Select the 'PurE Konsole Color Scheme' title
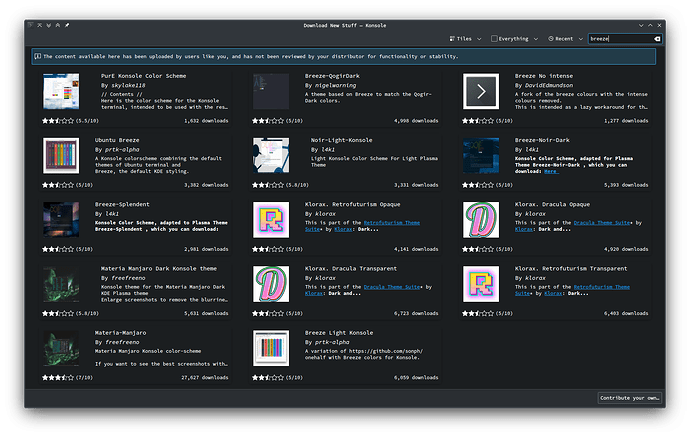690x436 pixels. (x=143, y=76)
